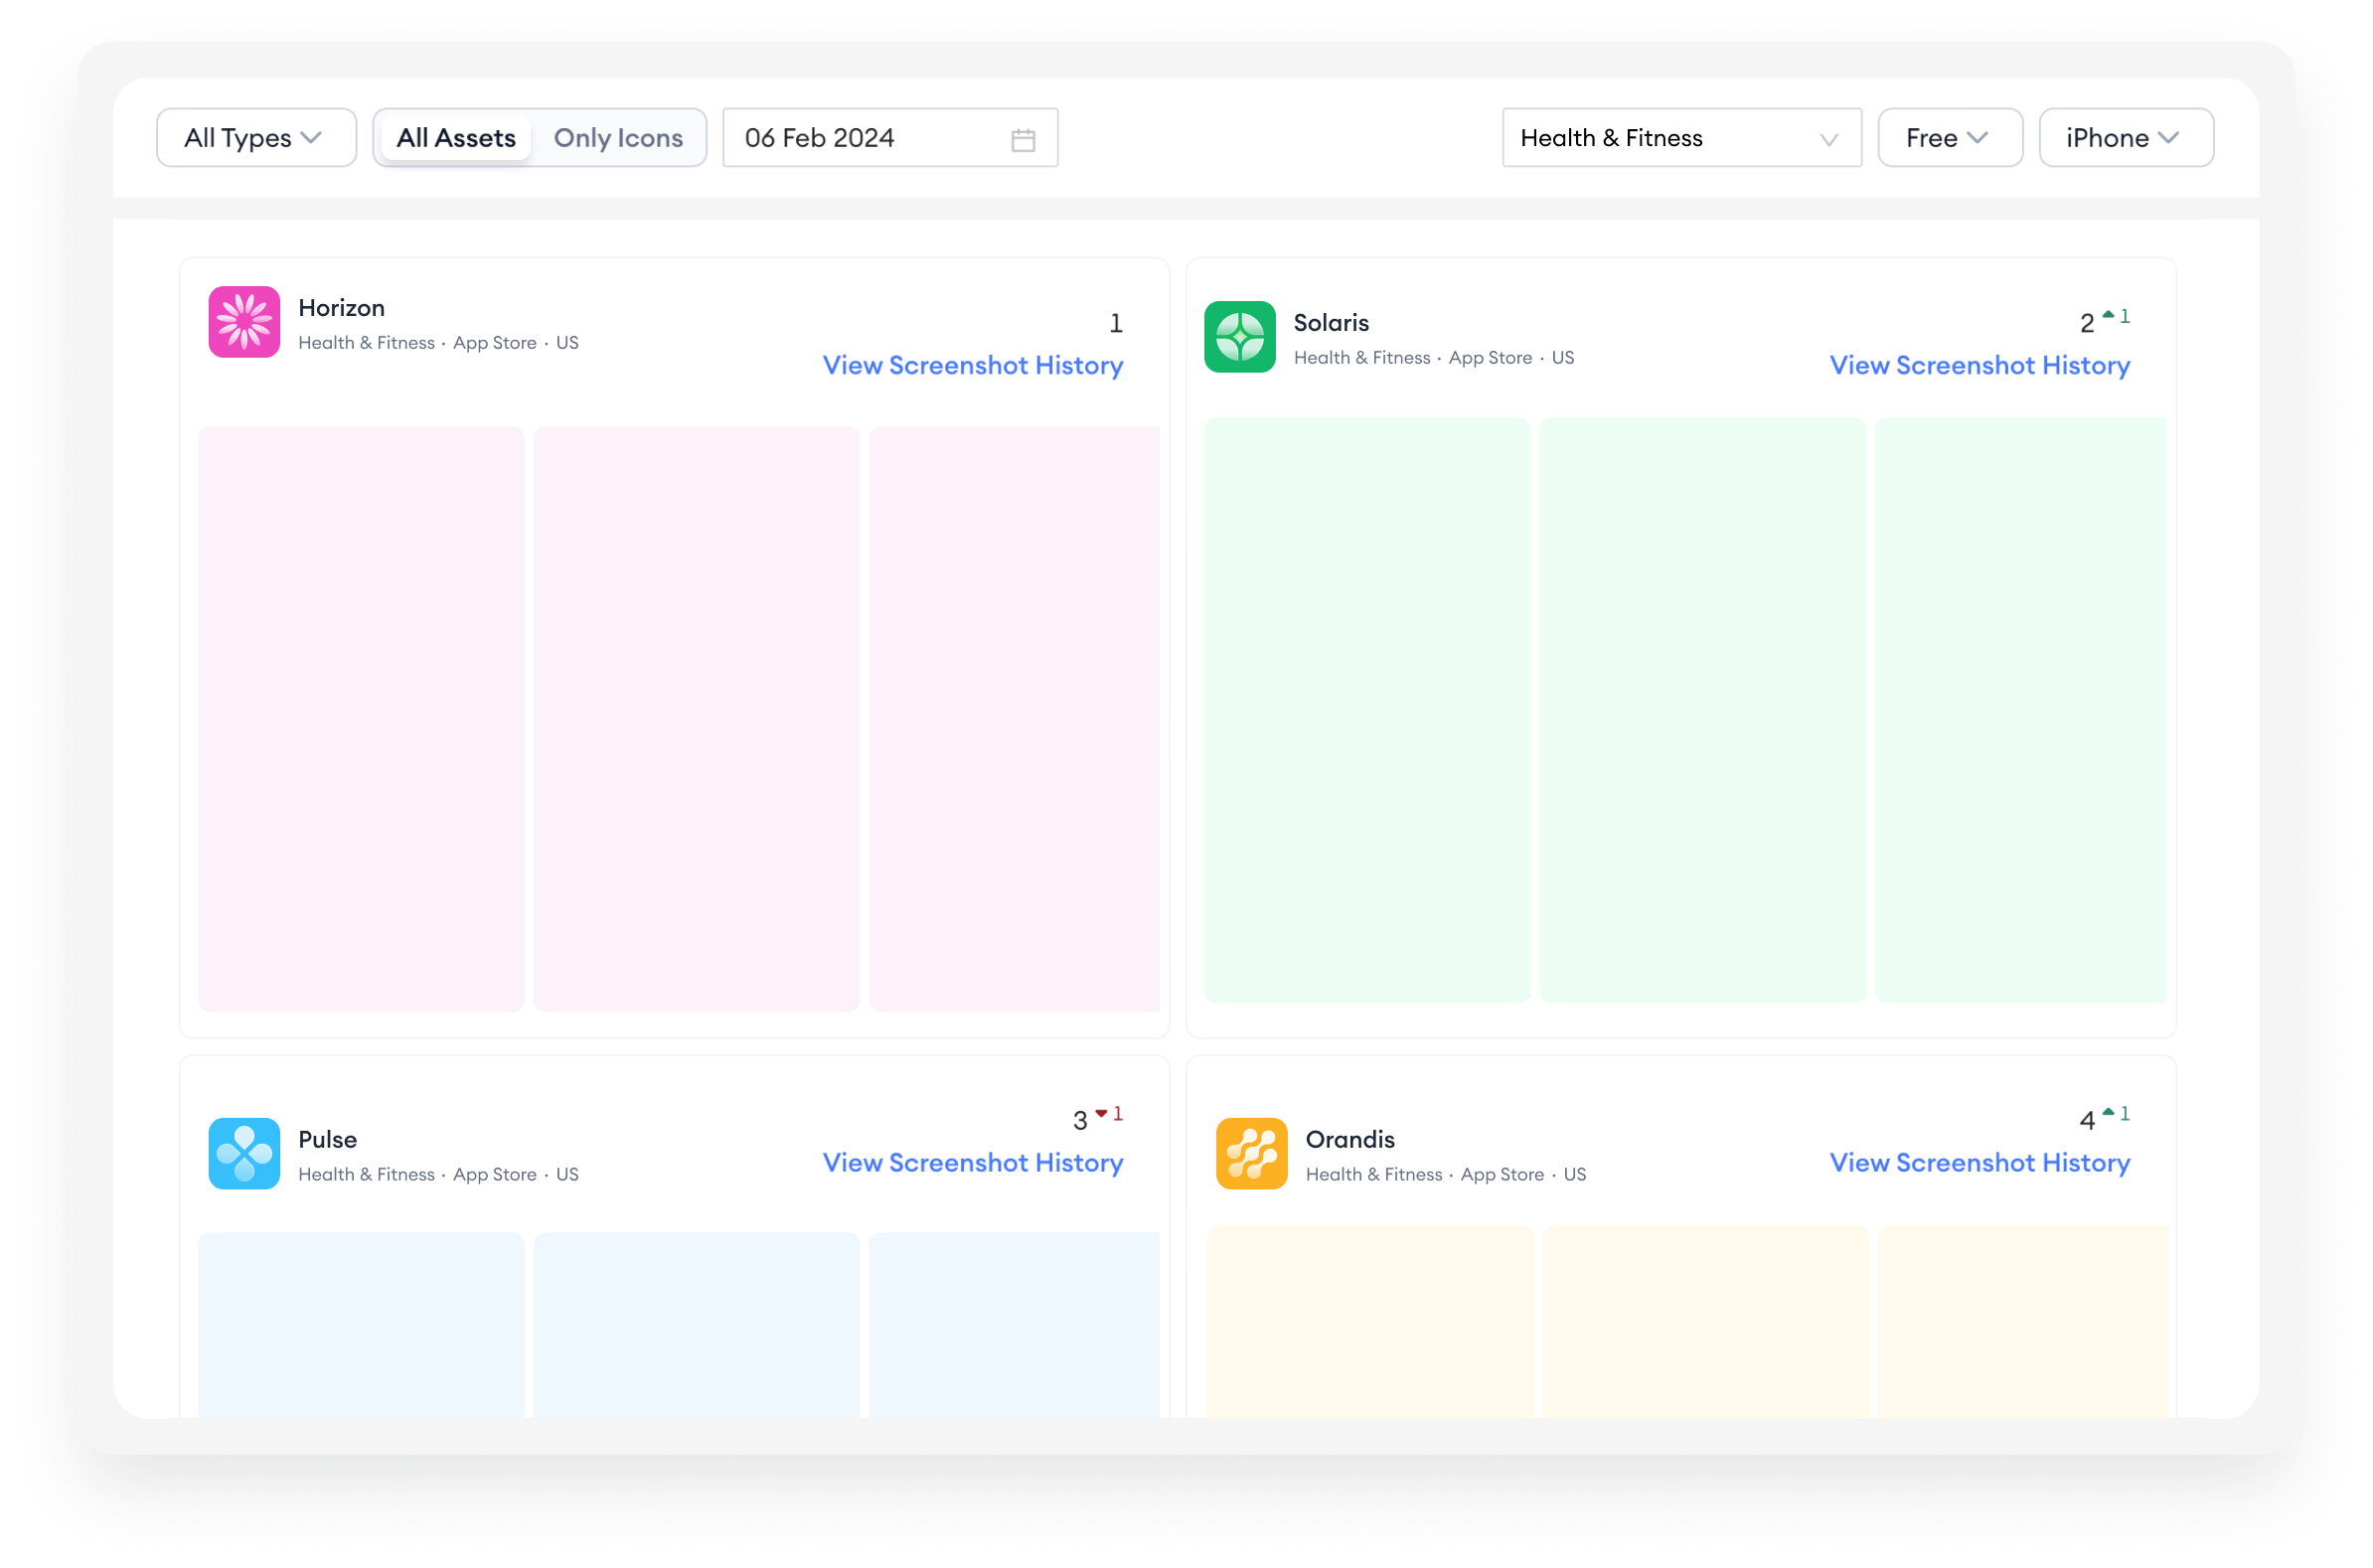
Task: Open the All Types dropdown
Action: 256,138
